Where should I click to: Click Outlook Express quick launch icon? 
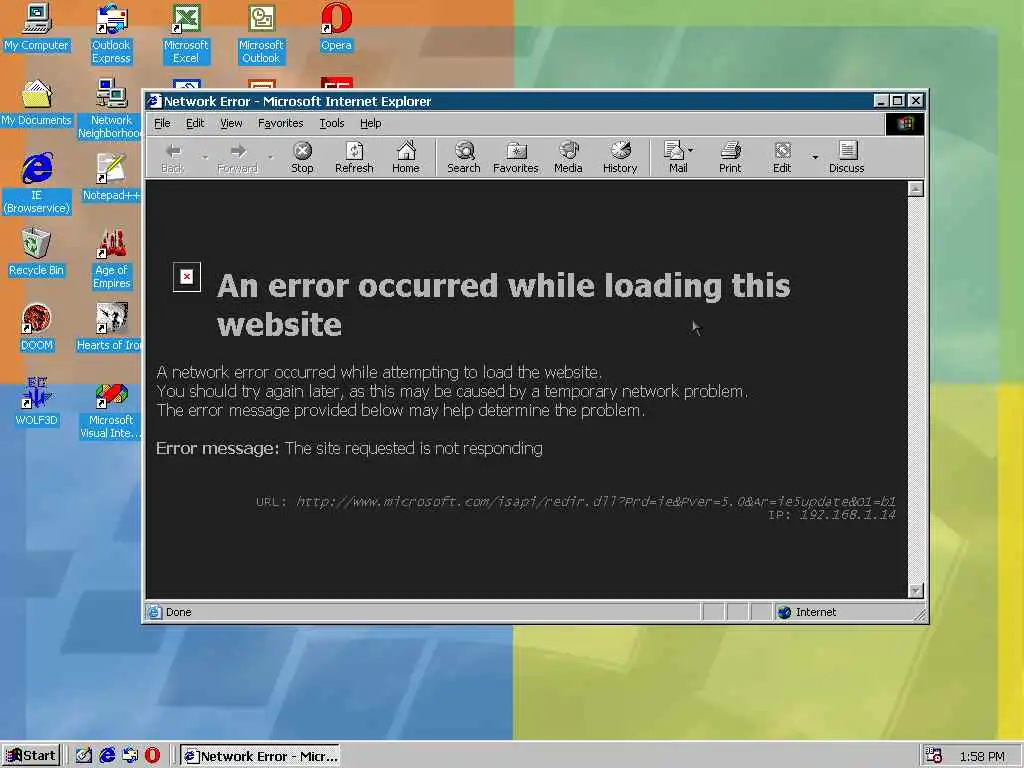(x=130, y=756)
